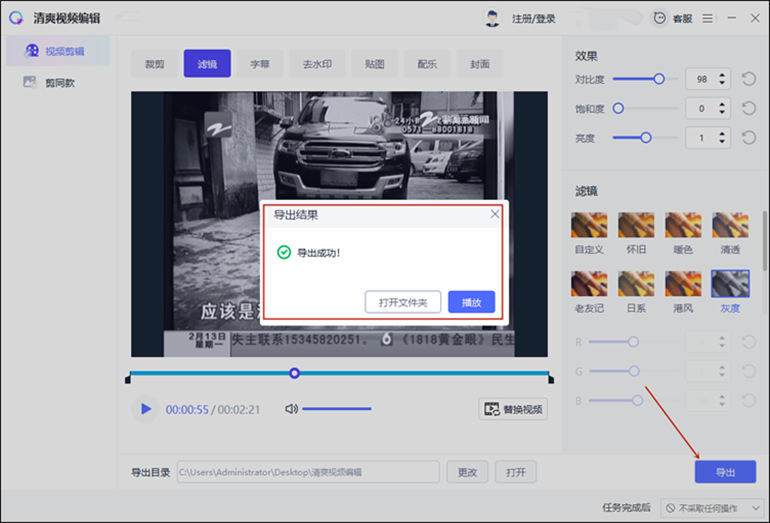This screenshot has height=523, width=770.
Task: Click the 导出目录 path field
Action: 308,472
